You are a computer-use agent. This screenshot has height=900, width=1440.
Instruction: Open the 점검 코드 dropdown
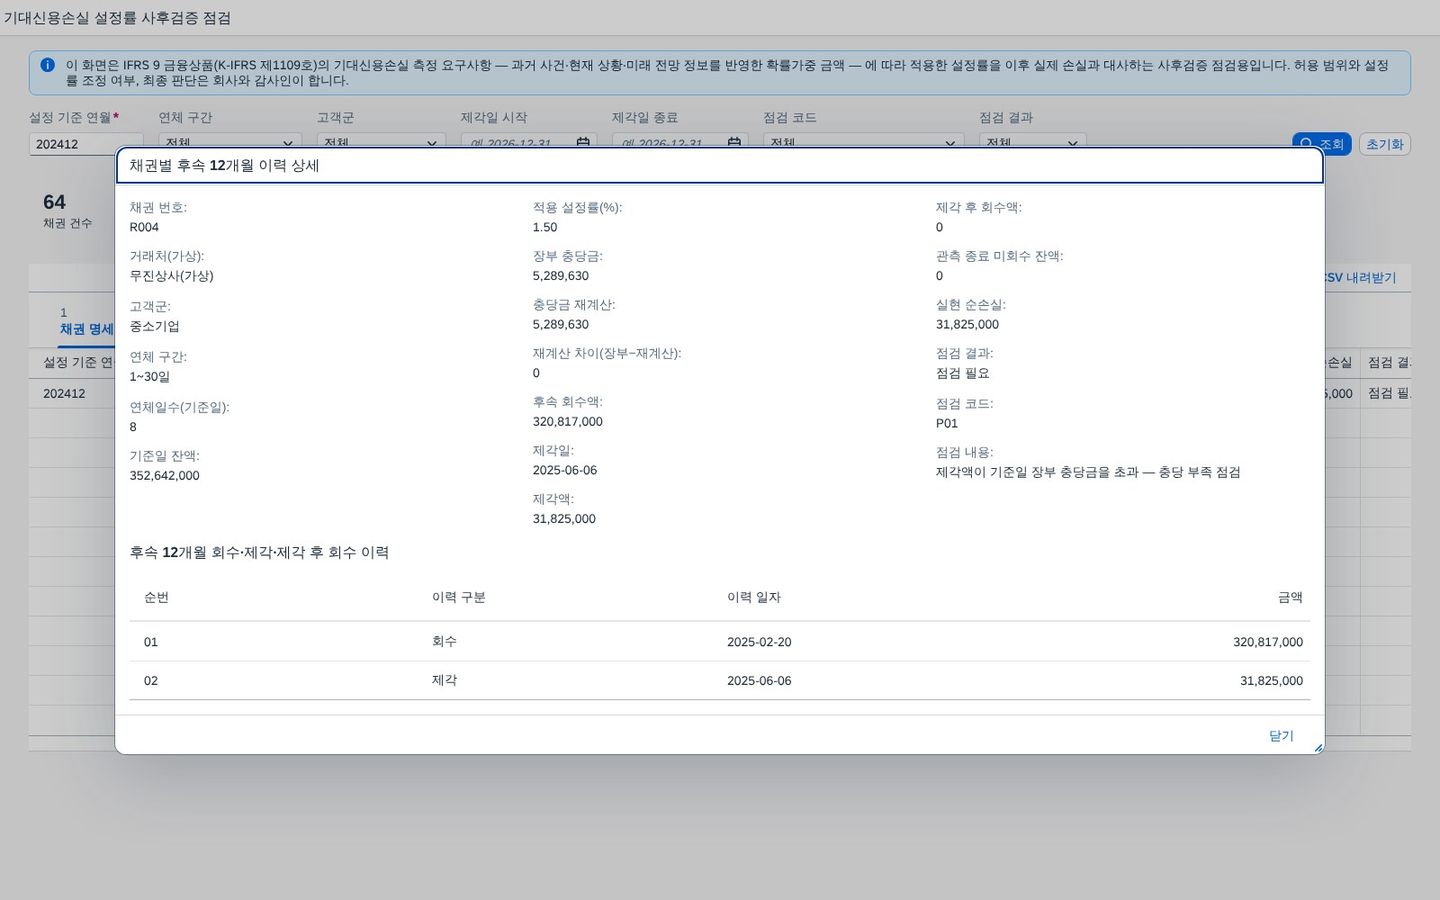(864, 143)
